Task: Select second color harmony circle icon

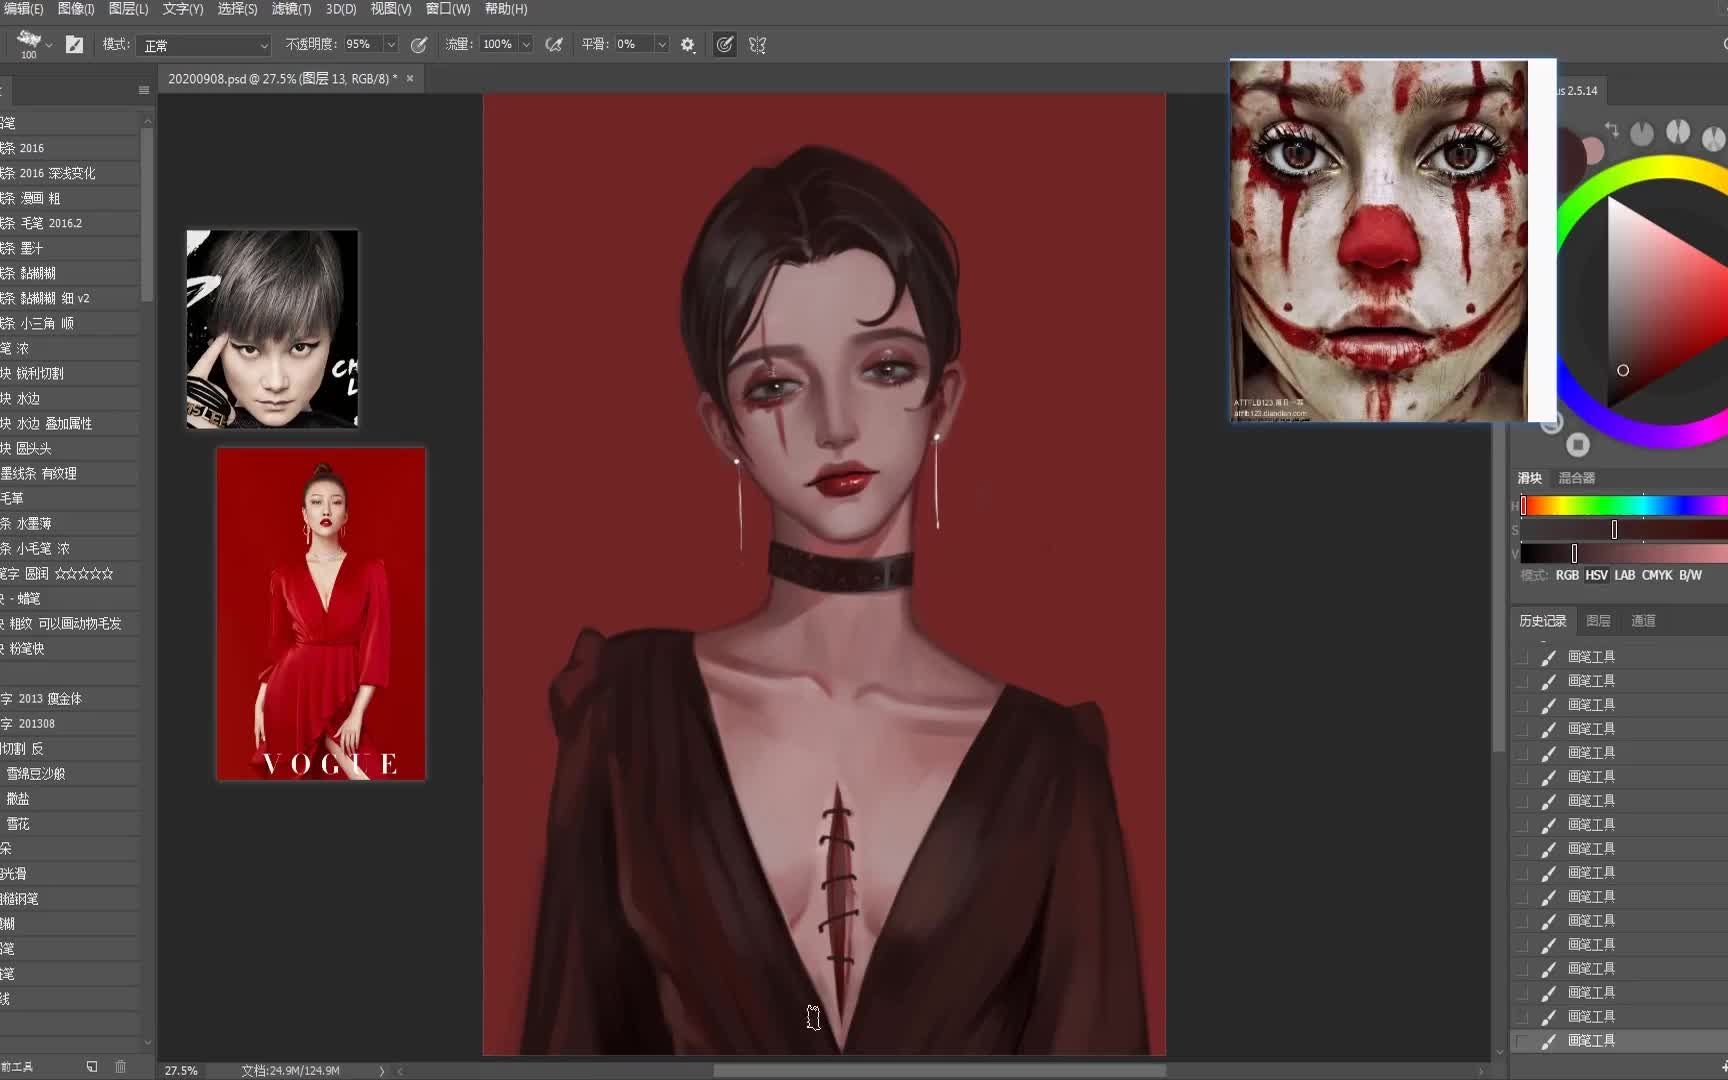Action: point(1678,131)
